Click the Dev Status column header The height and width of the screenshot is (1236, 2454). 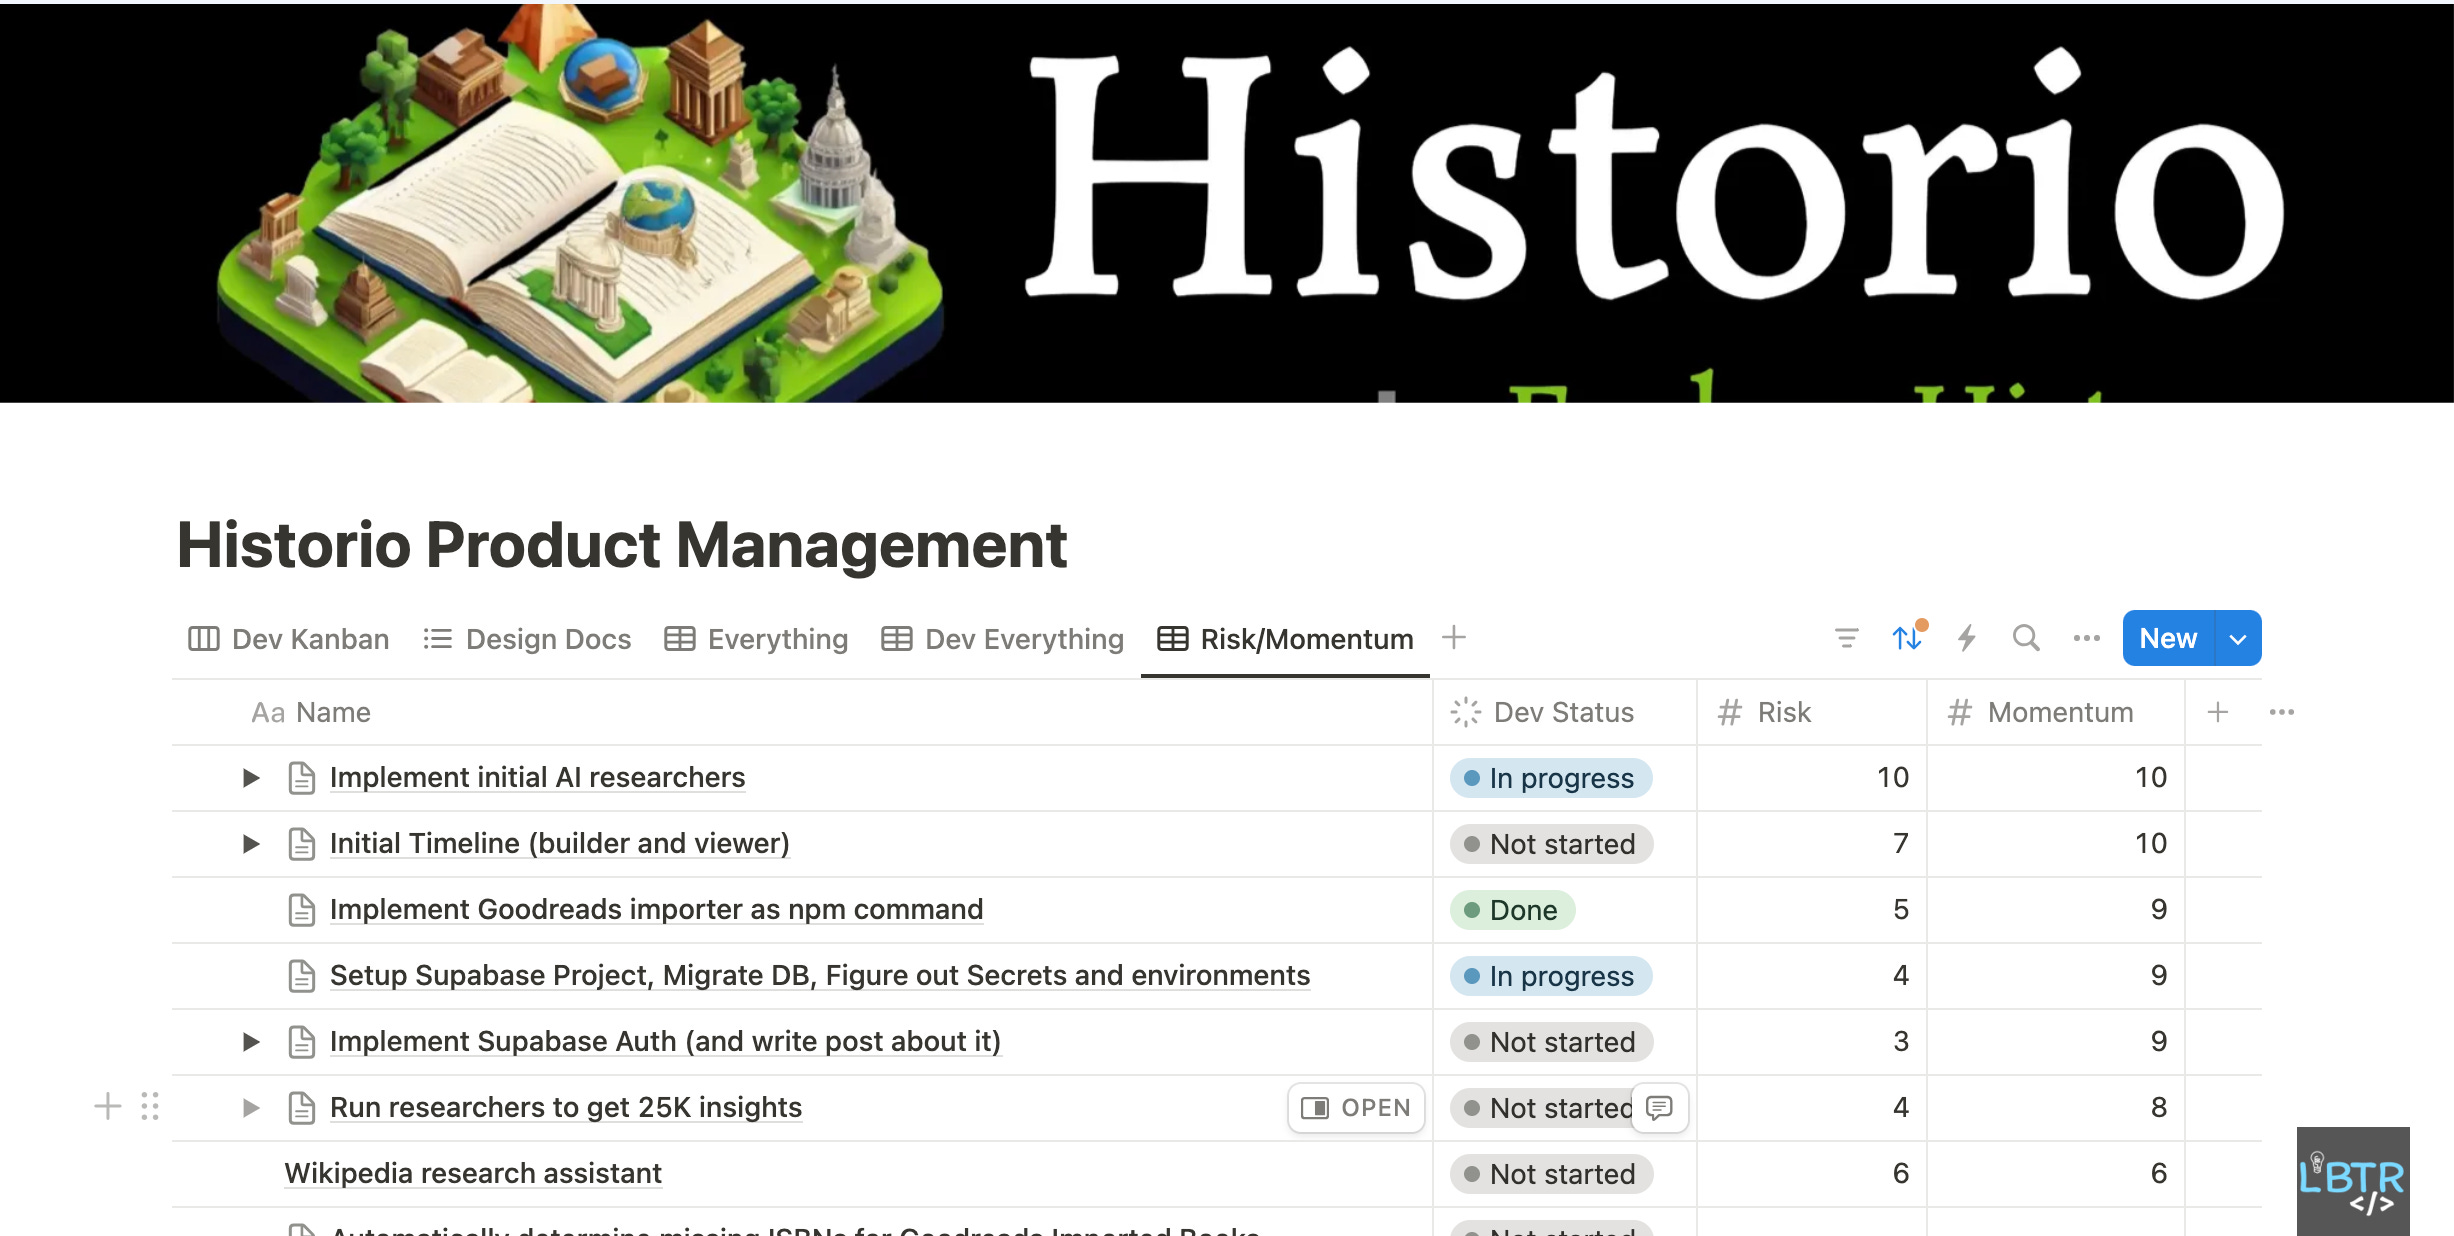pos(1565,712)
